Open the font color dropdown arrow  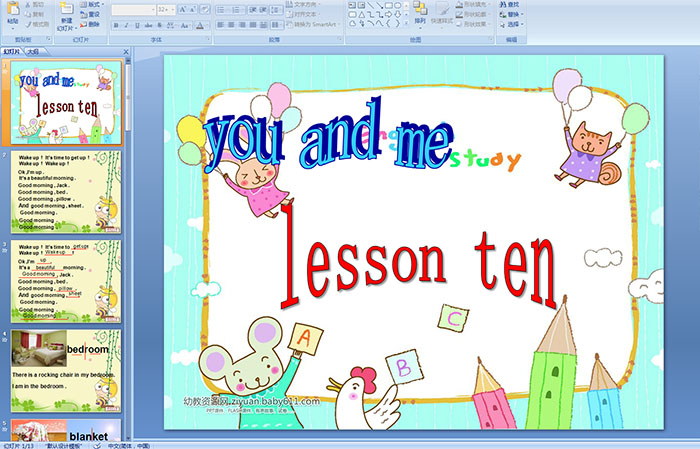208,25
